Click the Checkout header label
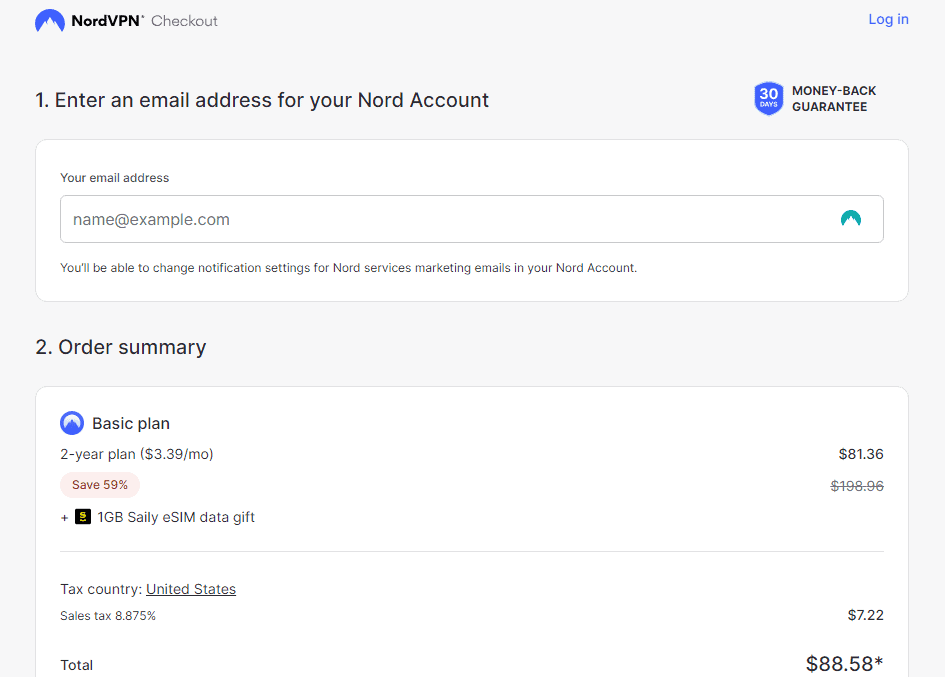The image size is (945, 677). 184,21
